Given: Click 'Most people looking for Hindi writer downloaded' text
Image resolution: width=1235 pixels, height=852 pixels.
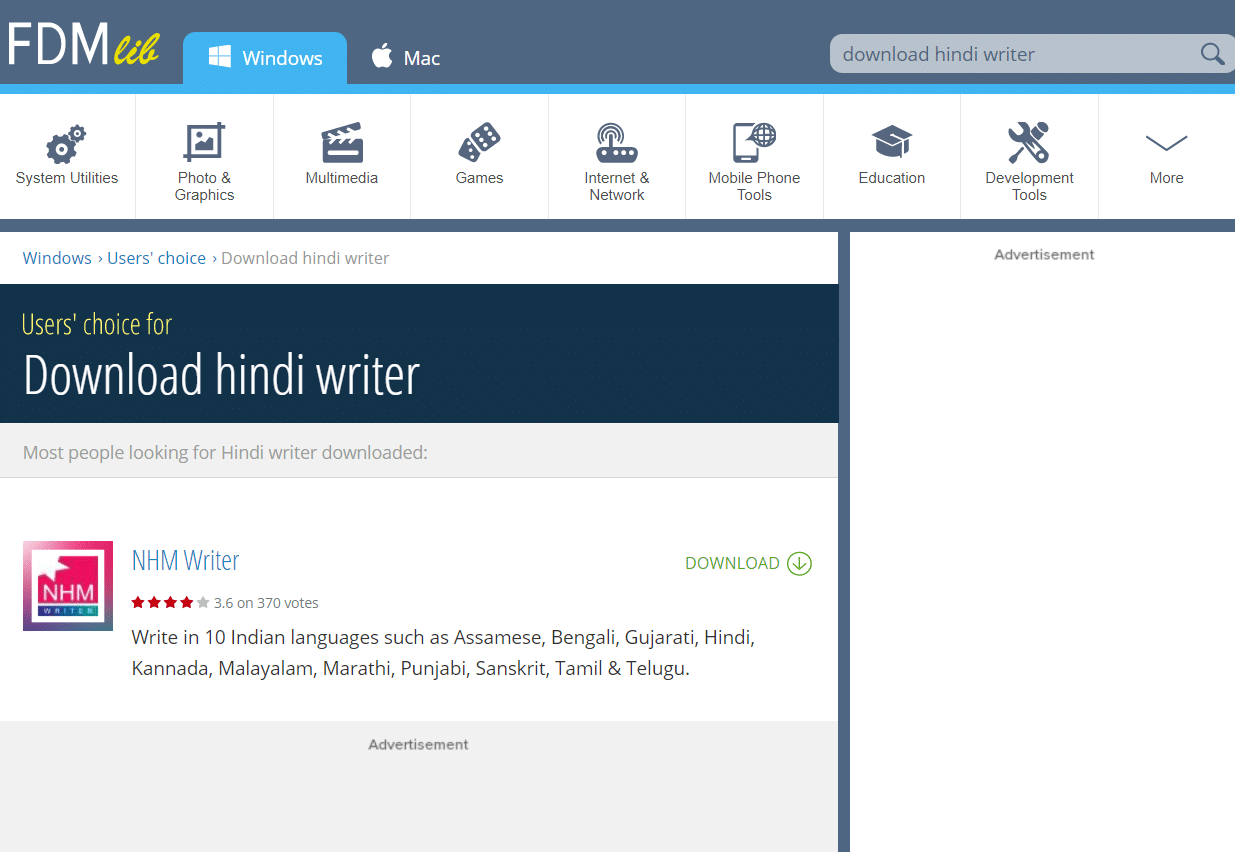Looking at the screenshot, I should tap(225, 453).
